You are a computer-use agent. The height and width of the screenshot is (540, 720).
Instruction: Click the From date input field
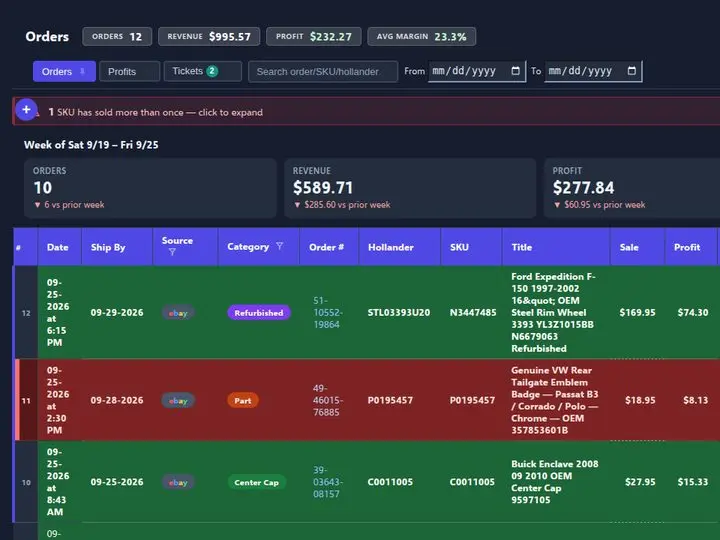click(x=477, y=71)
